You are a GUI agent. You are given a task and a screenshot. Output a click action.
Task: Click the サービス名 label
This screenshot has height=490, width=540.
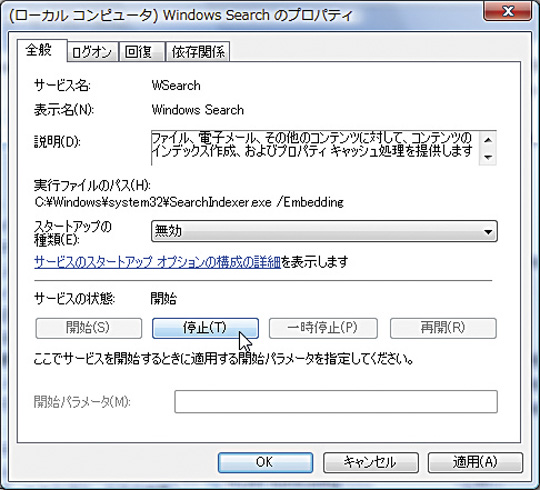pyautogui.click(x=62, y=85)
